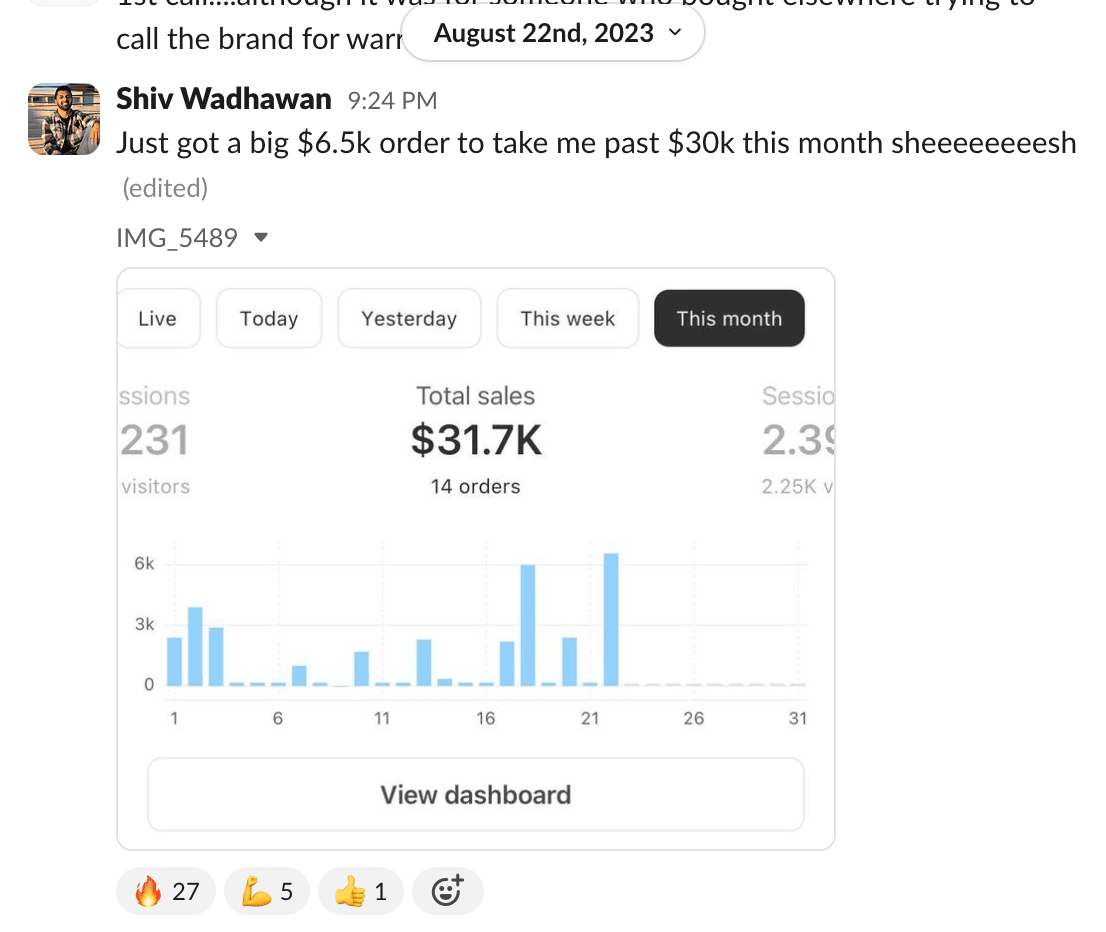Click the tallest bar at day 22
Image resolution: width=1106 pixels, height=932 pixels.
[x=611, y=619]
